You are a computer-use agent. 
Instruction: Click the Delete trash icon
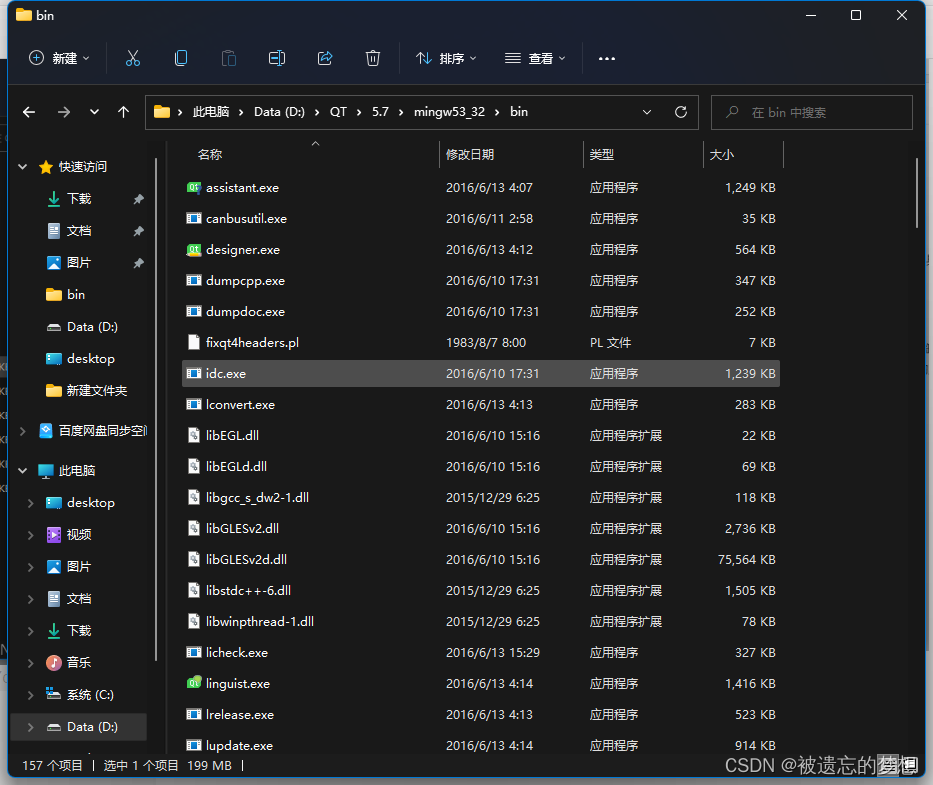(x=372, y=58)
